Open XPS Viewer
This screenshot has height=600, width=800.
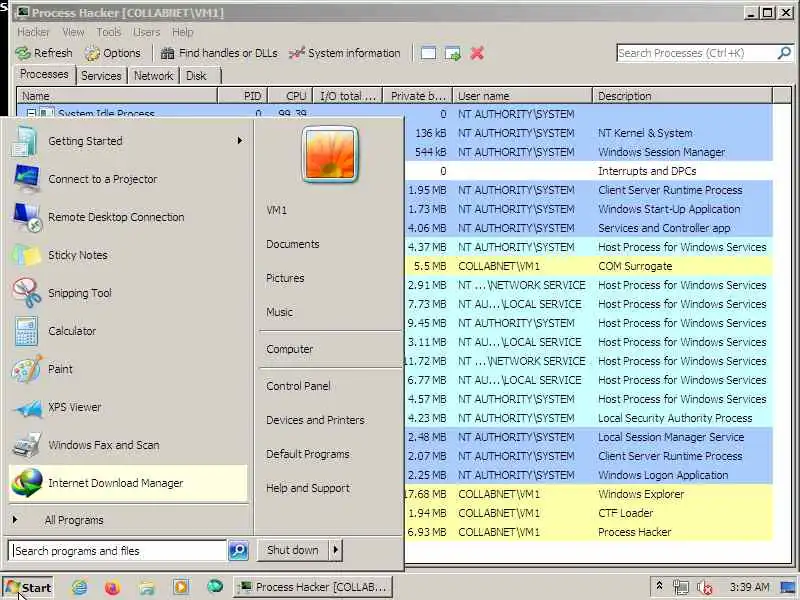coord(128,407)
